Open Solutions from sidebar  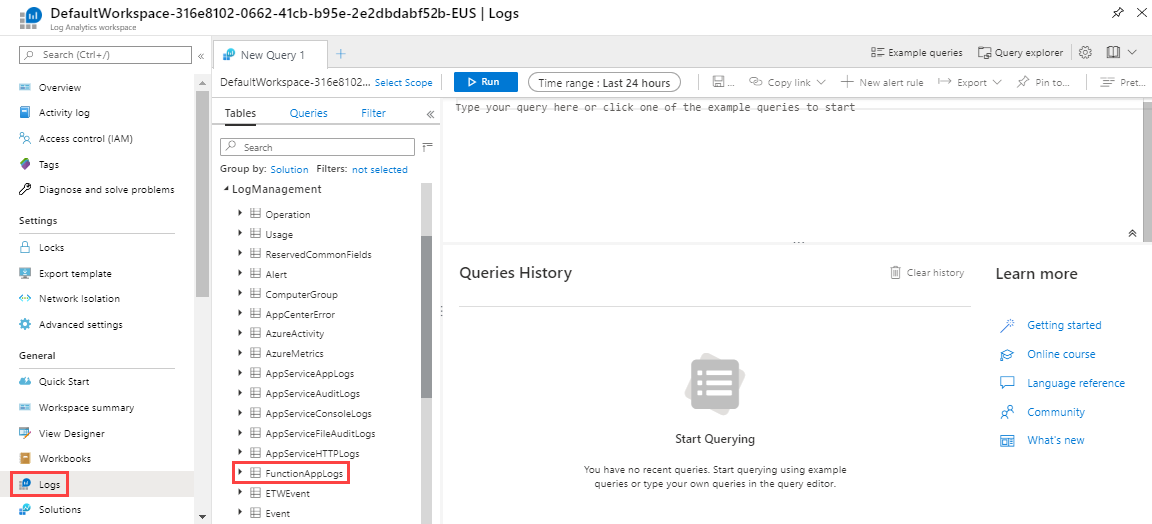coord(60,509)
